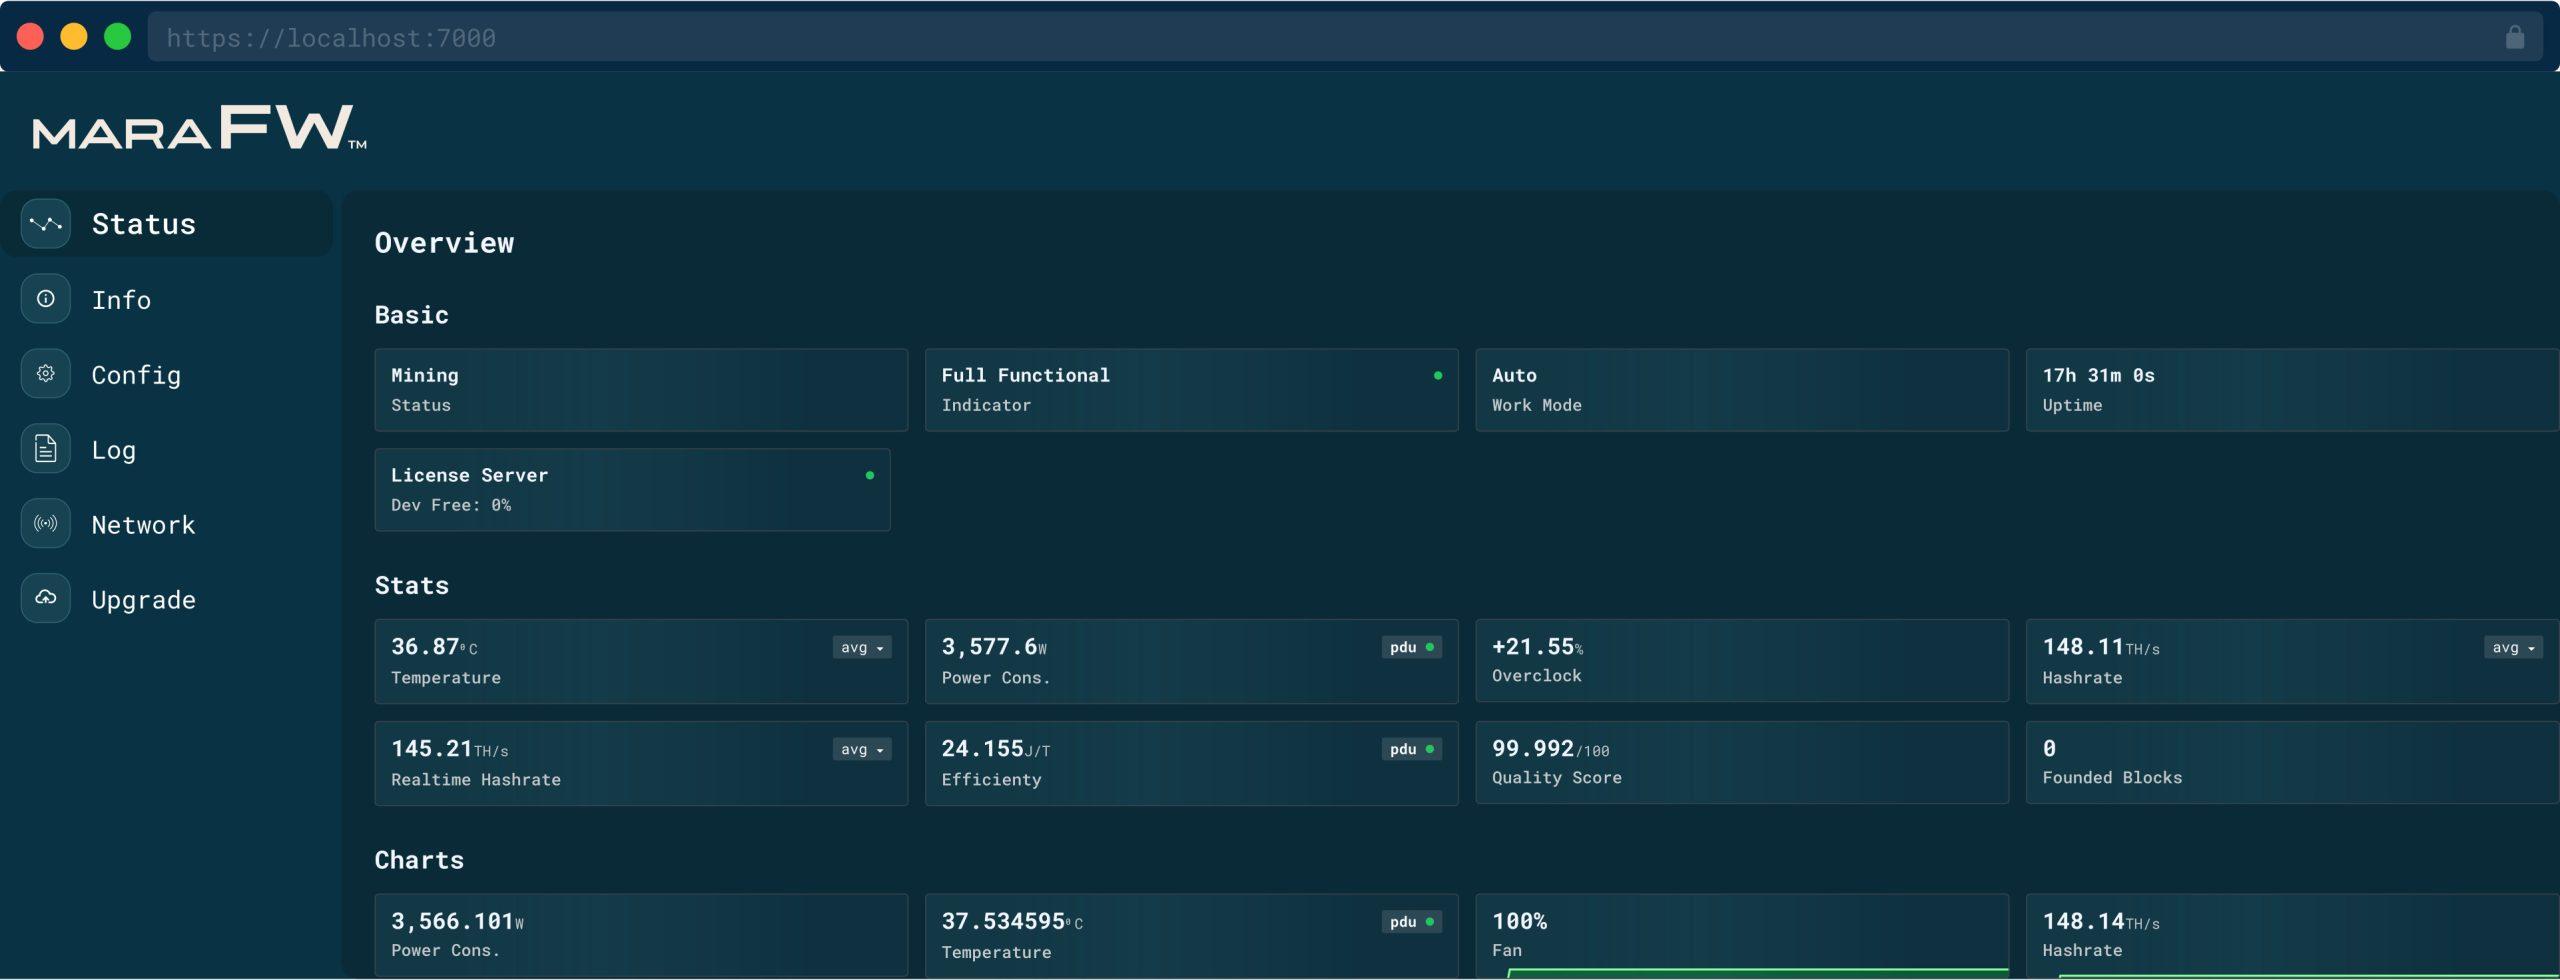The image size is (2560, 980).
Task: Click the Network broadcast sidebar icon
Action: [45, 524]
